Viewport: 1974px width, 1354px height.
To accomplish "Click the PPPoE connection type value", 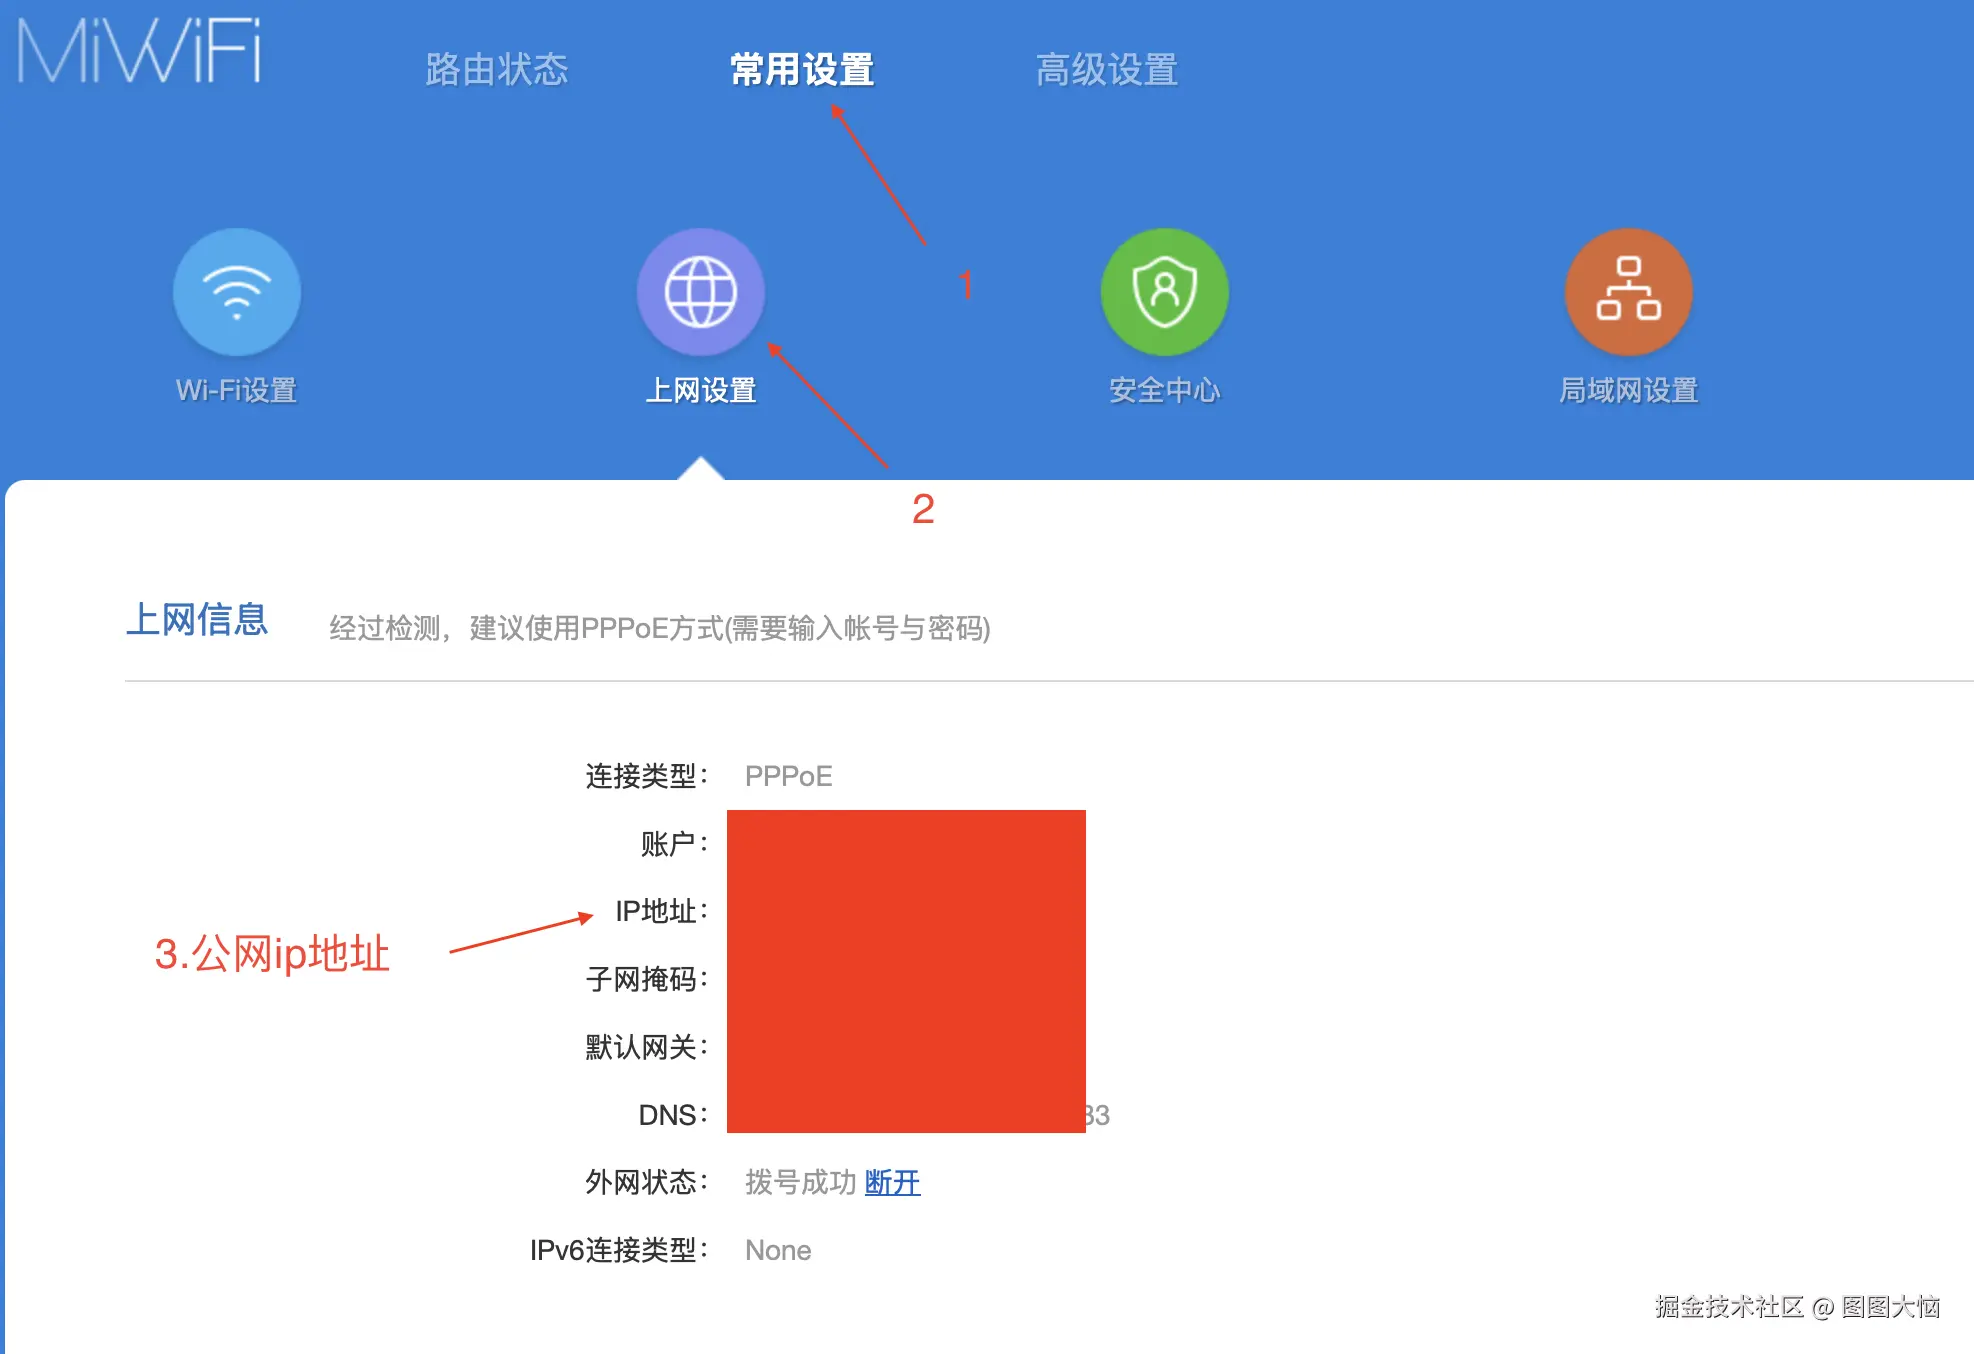I will 788,775.
